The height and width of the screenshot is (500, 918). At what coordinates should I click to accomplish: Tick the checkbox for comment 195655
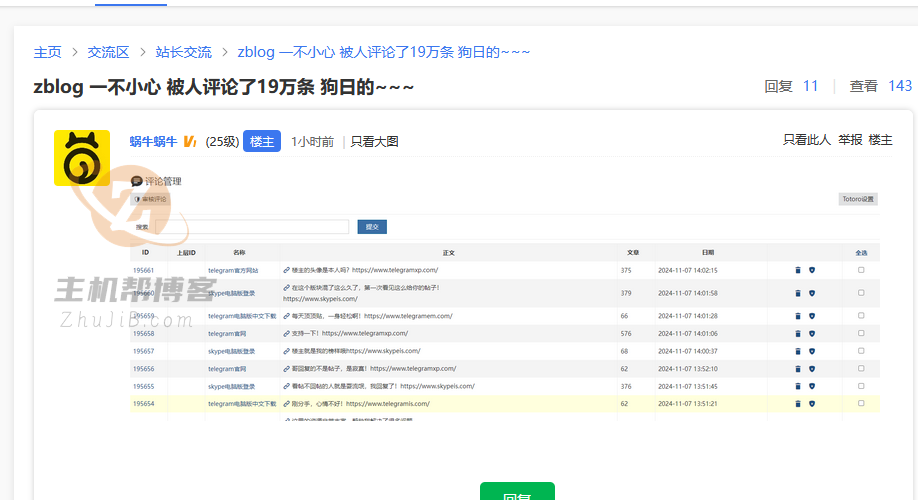coord(861,386)
